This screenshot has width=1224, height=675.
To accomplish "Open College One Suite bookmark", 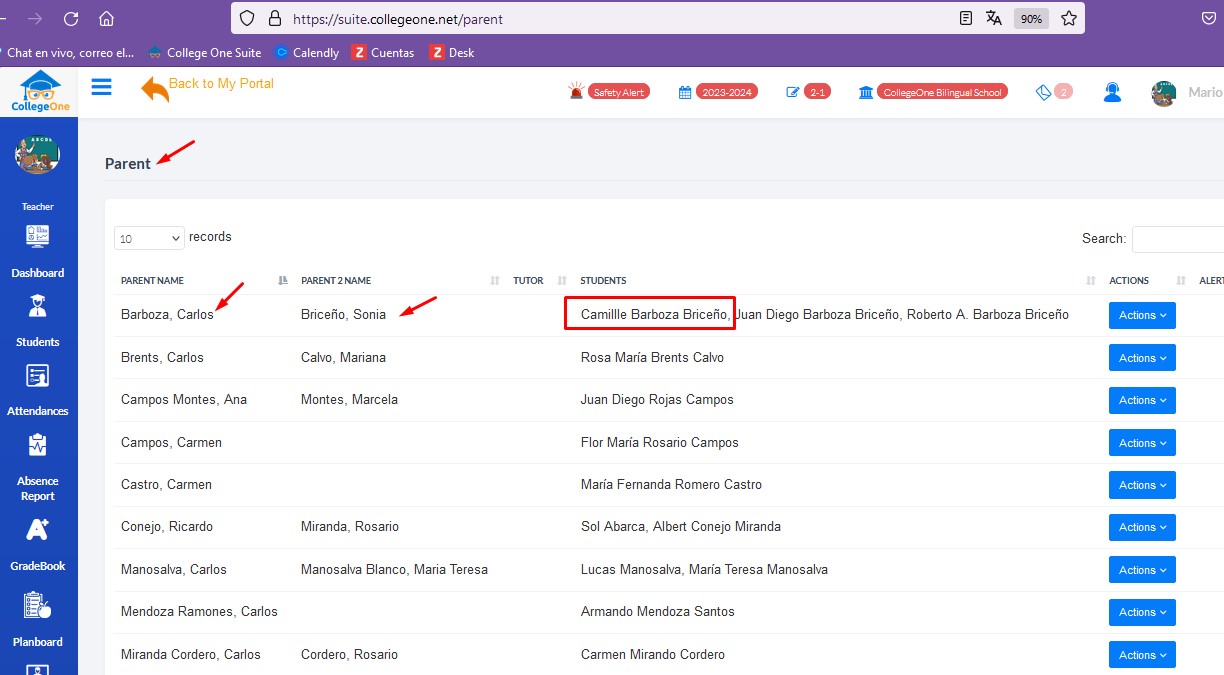I will 205,53.
